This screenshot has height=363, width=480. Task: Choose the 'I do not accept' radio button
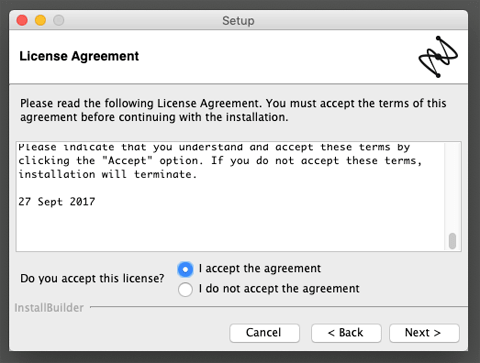point(185,289)
